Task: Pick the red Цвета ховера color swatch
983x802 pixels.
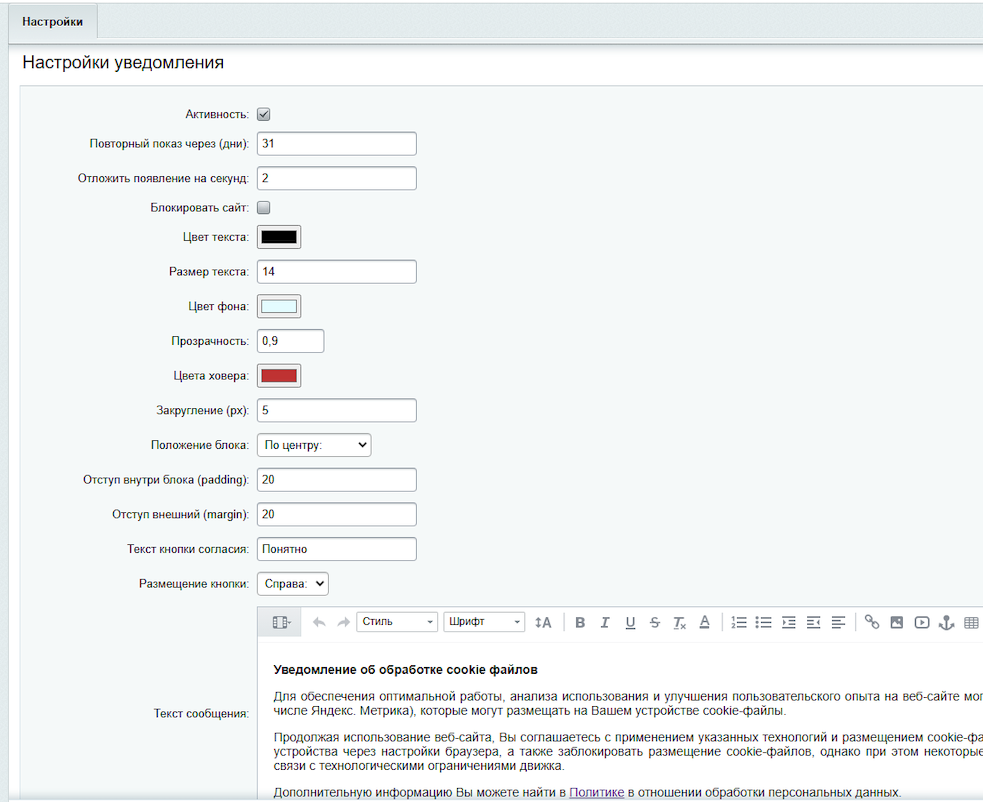Action: (x=279, y=376)
